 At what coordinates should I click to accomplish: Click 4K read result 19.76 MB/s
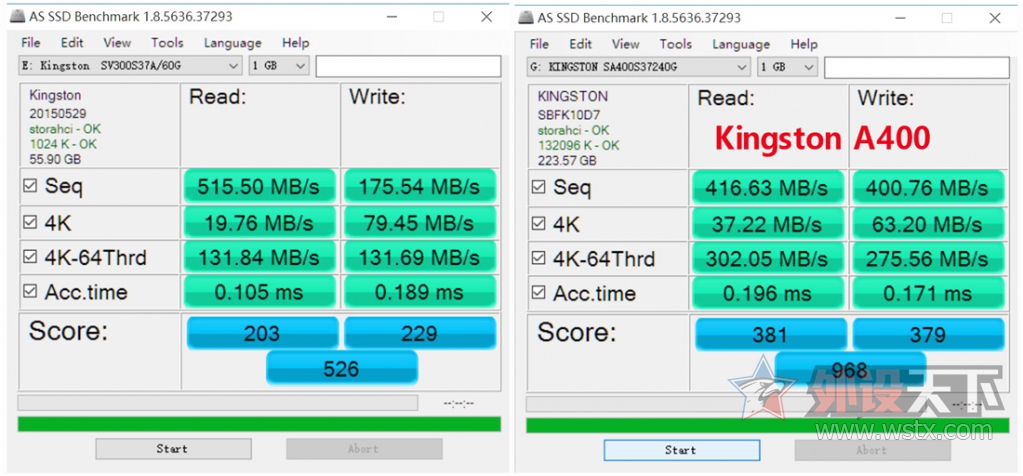(x=260, y=223)
